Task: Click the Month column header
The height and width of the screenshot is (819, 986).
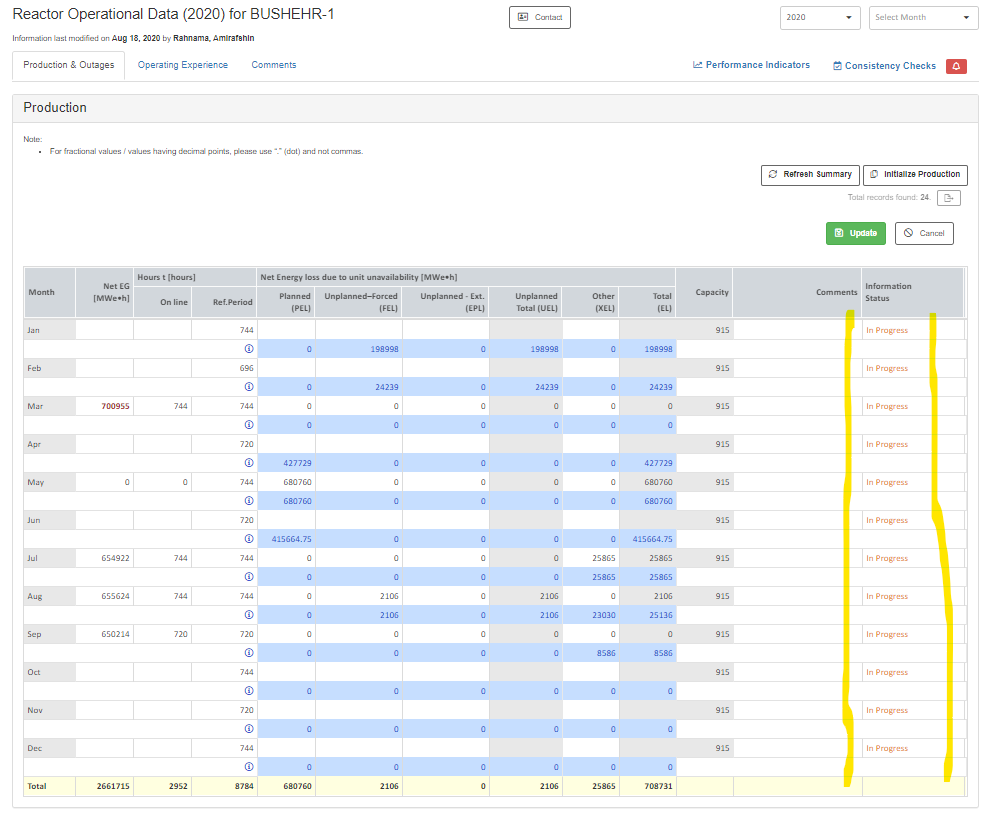Action: pos(50,292)
